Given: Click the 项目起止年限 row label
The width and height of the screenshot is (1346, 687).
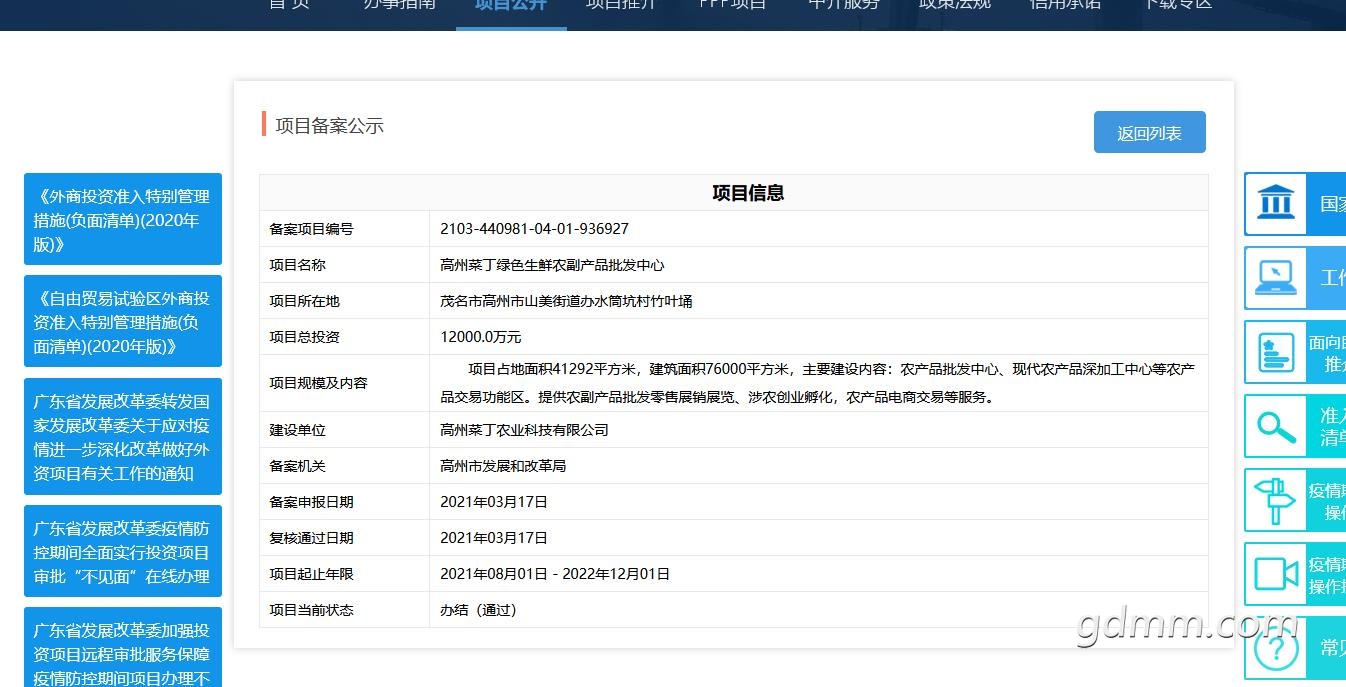Looking at the screenshot, I should pos(311,574).
